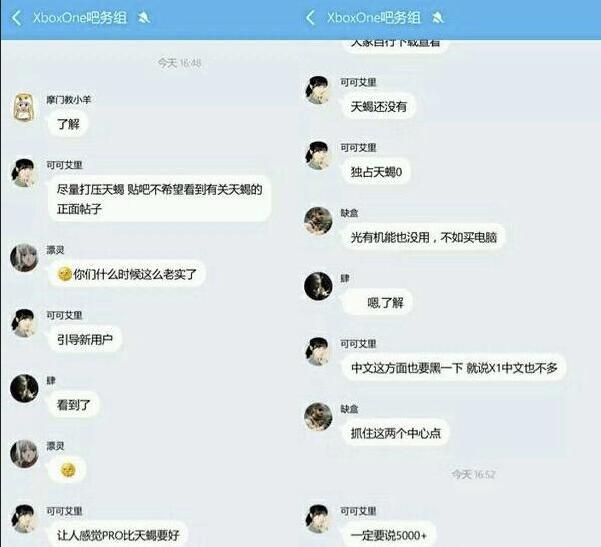Click username 缺盒 above 抓住这两个中心点

coord(349,409)
